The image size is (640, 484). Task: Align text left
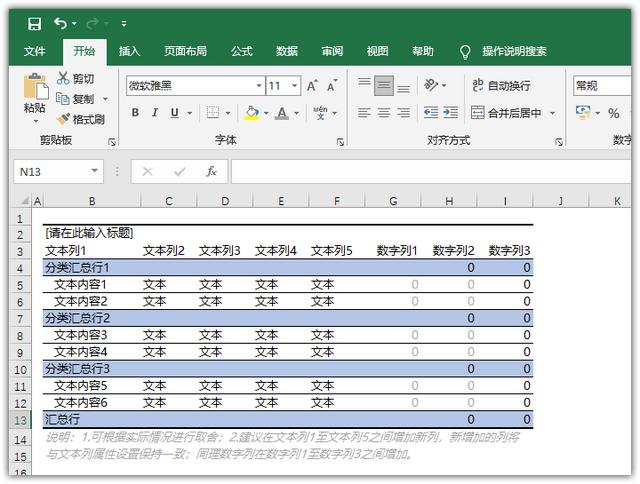(x=364, y=113)
